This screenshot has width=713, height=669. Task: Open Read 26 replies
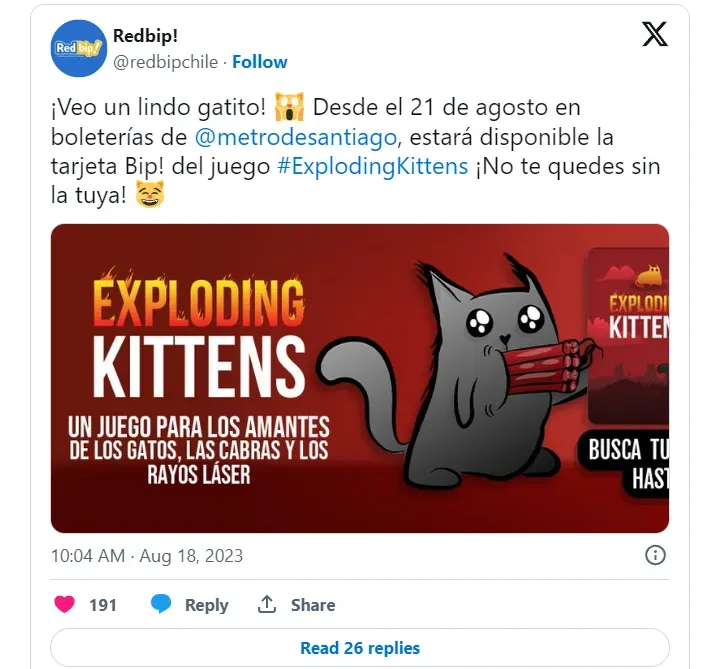click(360, 648)
